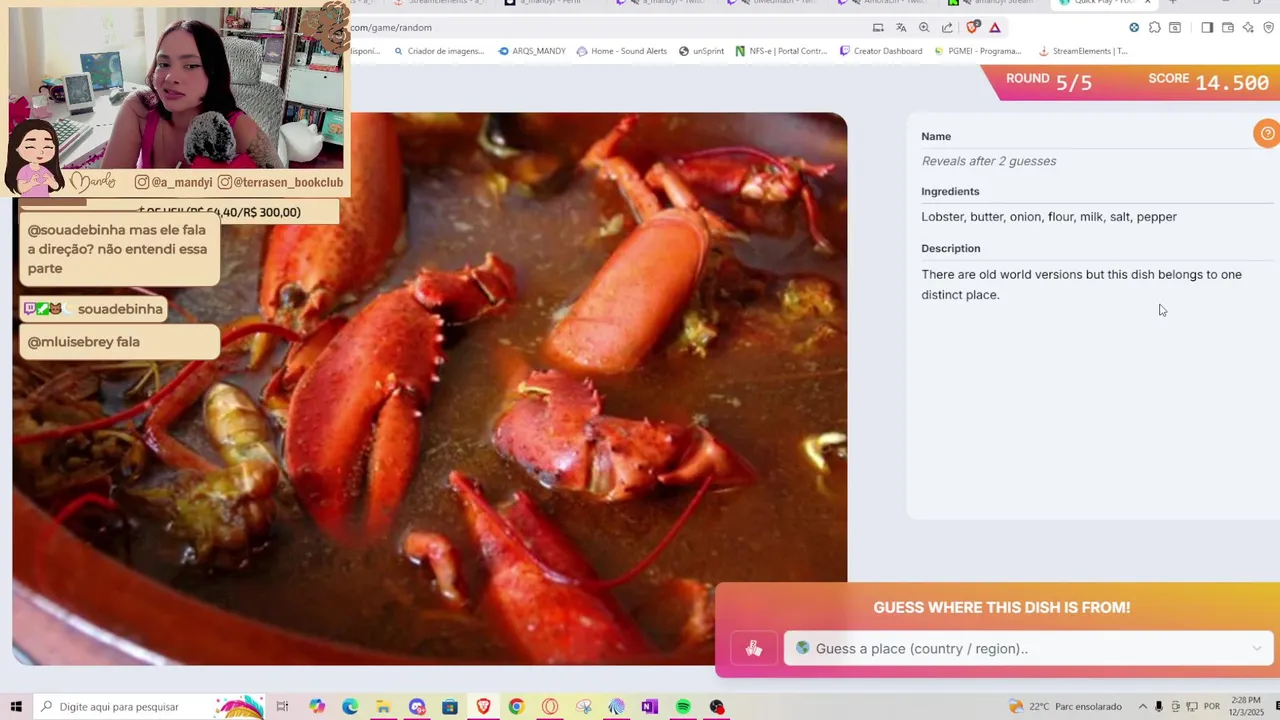The height and width of the screenshot is (720, 1280).
Task: Open the Creator Dashboard bookmark
Action: point(881,51)
